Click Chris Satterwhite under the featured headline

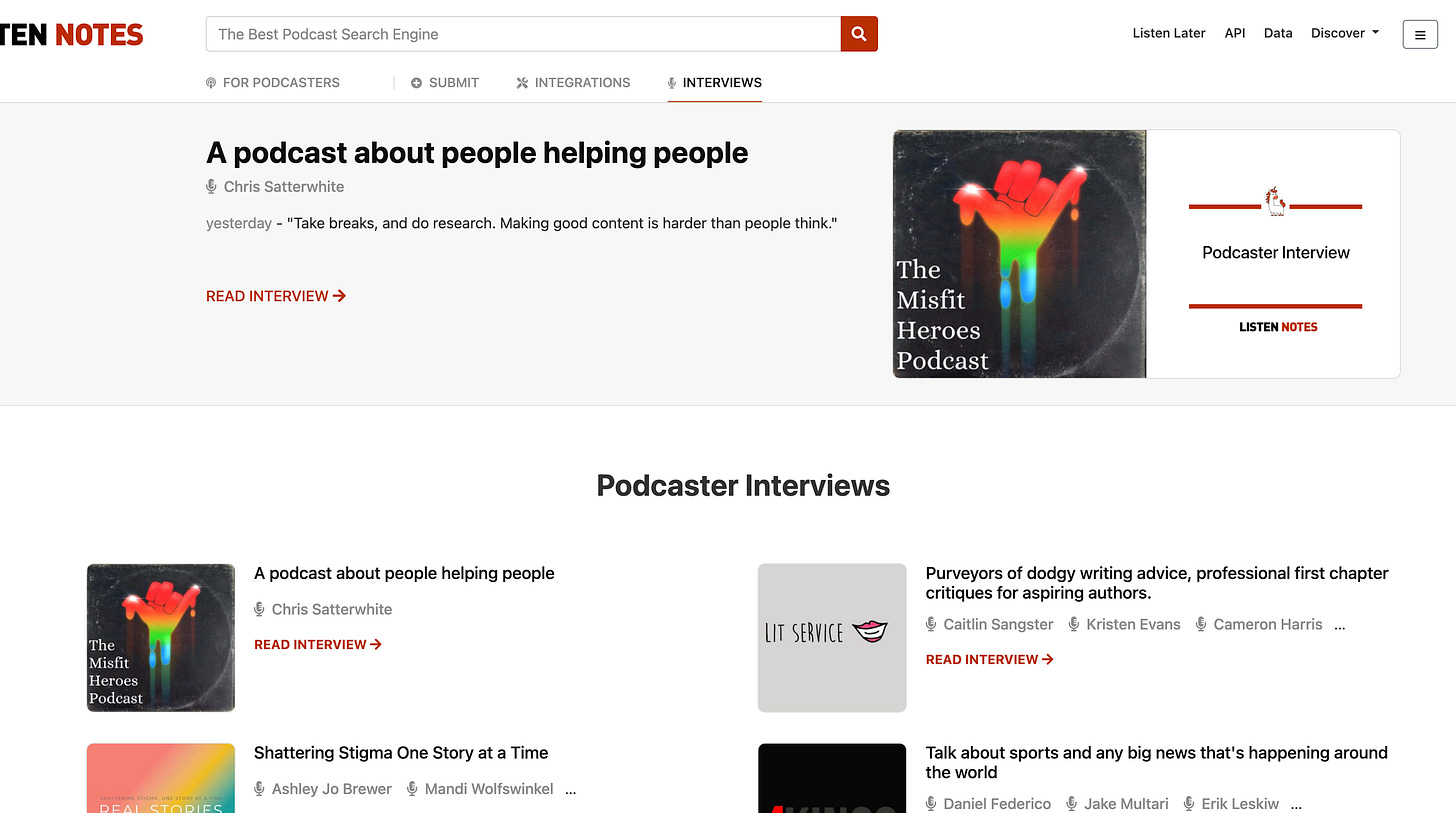284,187
